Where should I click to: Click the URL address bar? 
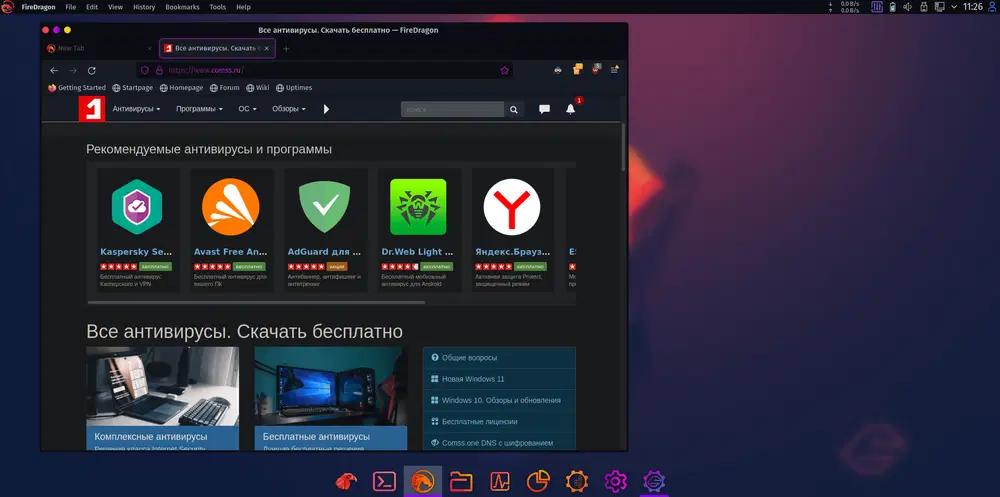click(324, 71)
